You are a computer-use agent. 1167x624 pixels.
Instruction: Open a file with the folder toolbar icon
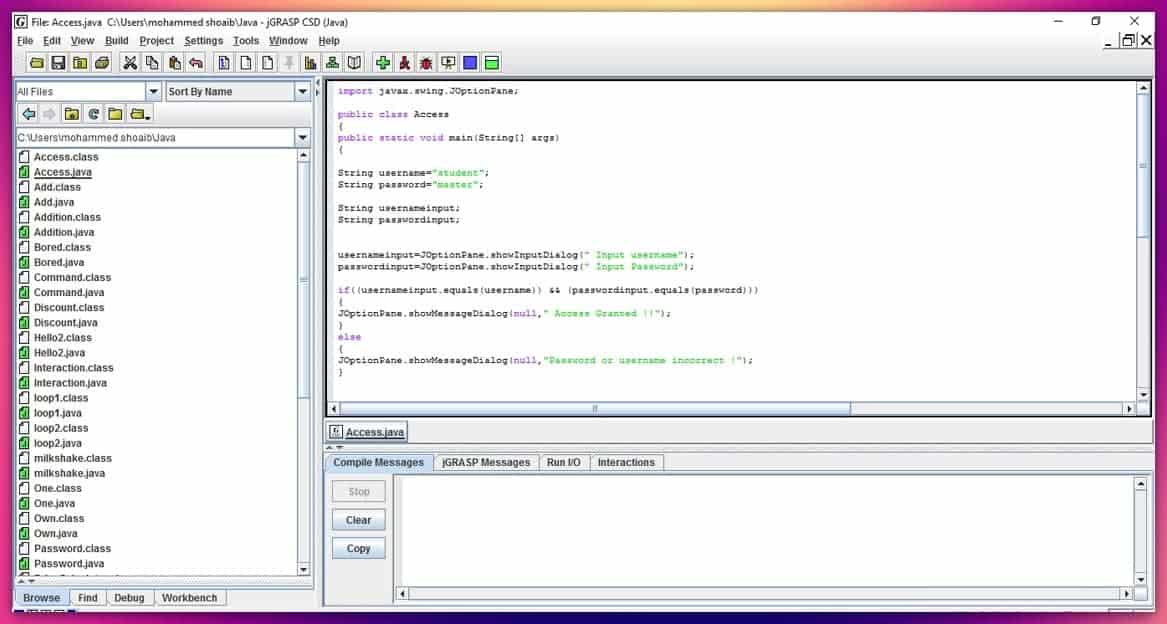(35, 61)
